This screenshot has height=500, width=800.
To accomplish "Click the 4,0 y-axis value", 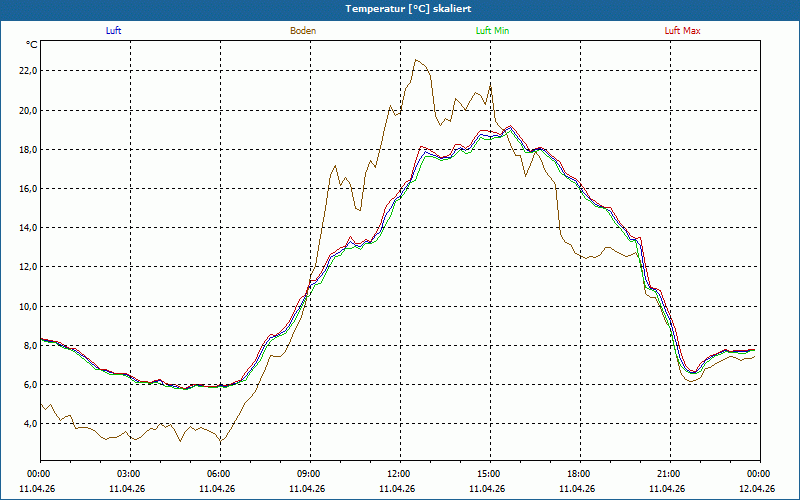I will click(x=30, y=423).
